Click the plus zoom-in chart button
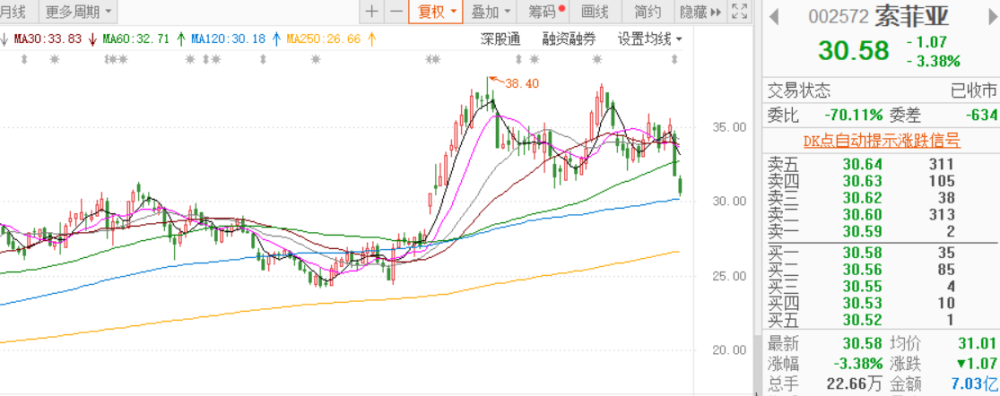This screenshot has height=396, width=1000. tap(372, 11)
